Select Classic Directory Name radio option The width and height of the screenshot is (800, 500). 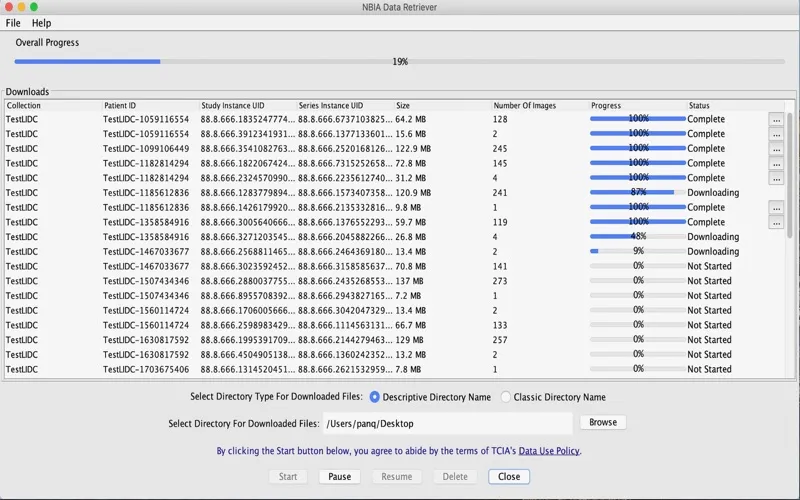(x=505, y=397)
